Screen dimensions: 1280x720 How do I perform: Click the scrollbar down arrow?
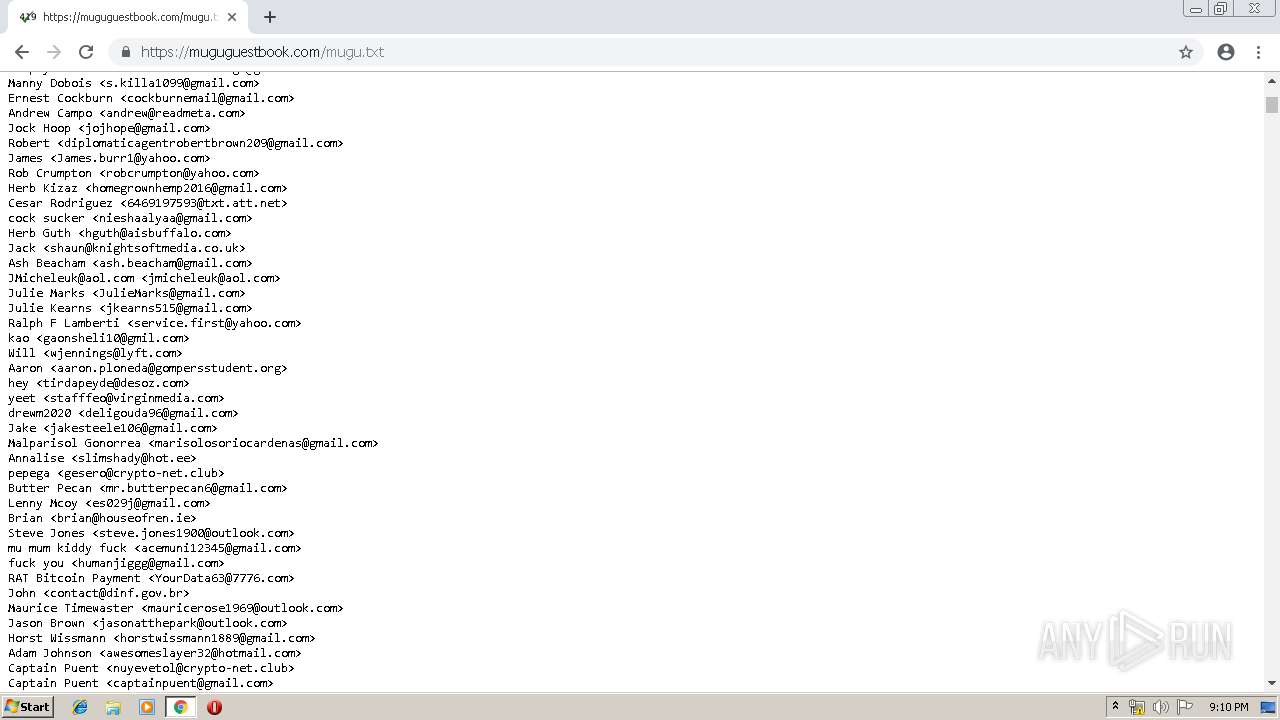(1272, 683)
